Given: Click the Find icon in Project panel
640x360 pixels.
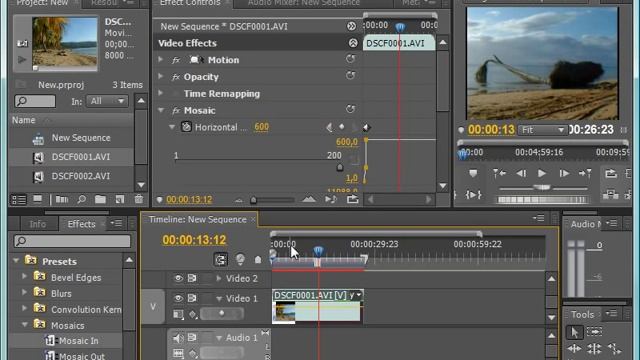Looking at the screenshot, I should [x=81, y=200].
